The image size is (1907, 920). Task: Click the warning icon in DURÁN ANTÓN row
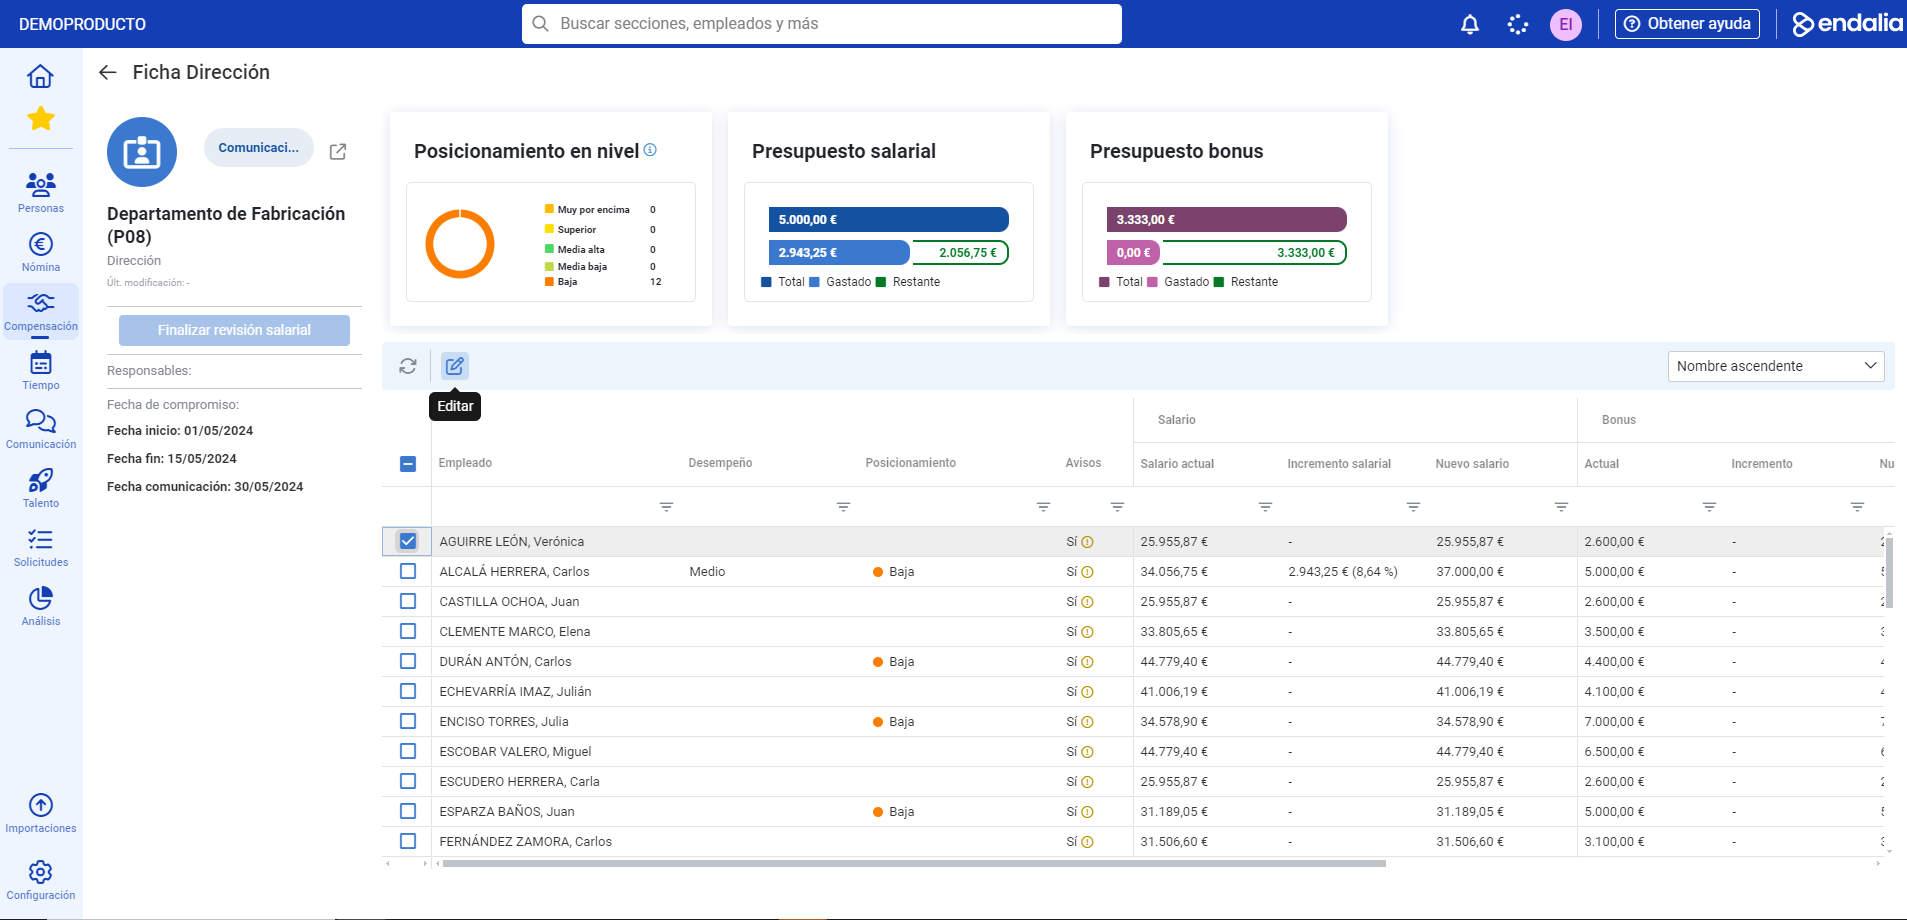tap(1087, 662)
